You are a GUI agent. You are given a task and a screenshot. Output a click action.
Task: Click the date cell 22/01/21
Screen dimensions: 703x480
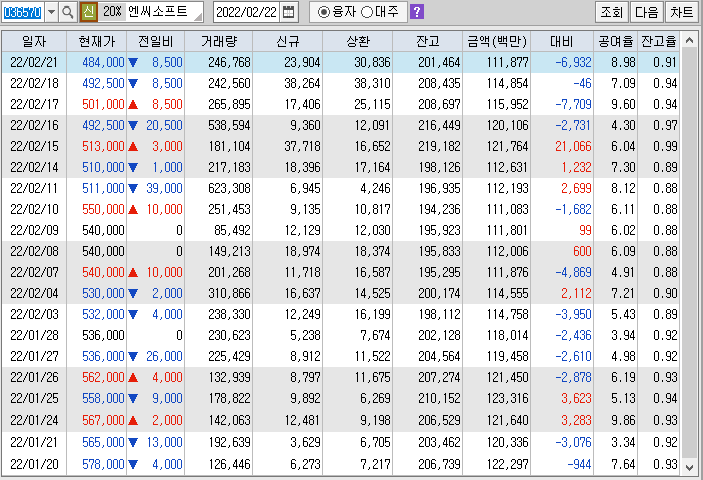(34, 442)
